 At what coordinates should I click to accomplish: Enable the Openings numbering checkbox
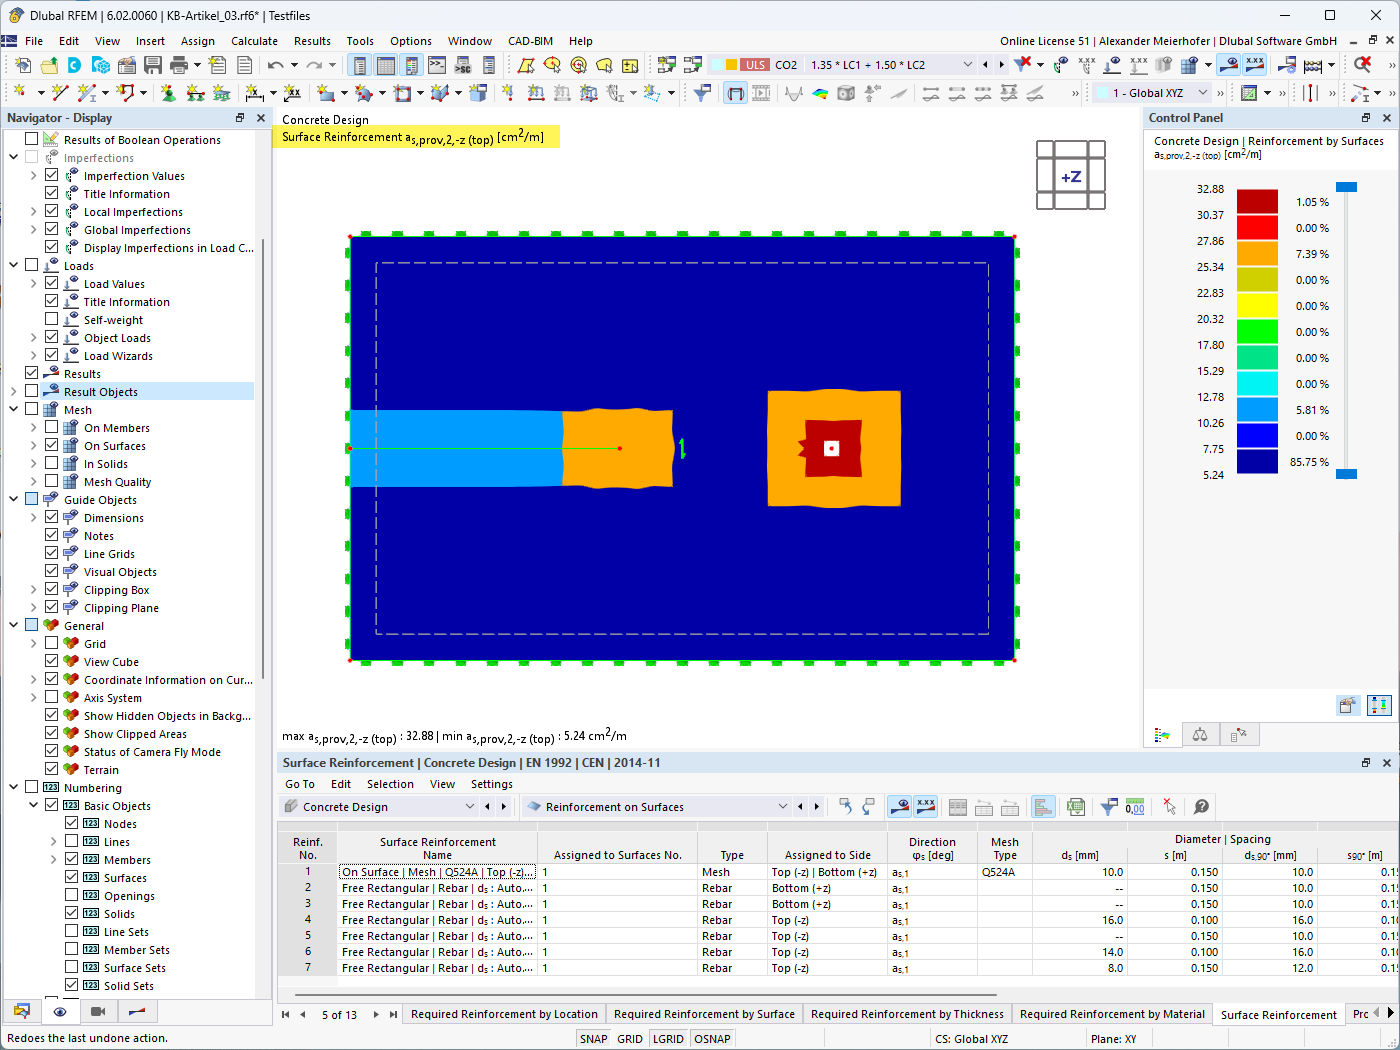(x=72, y=896)
